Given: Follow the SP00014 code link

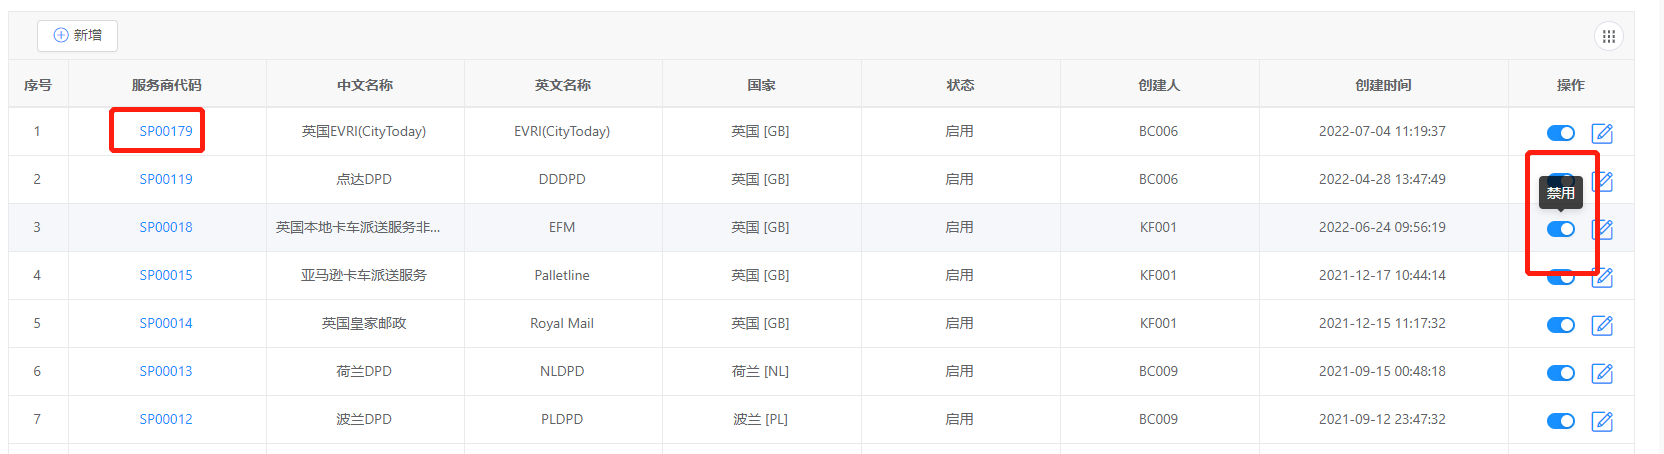Looking at the screenshot, I should tap(166, 323).
